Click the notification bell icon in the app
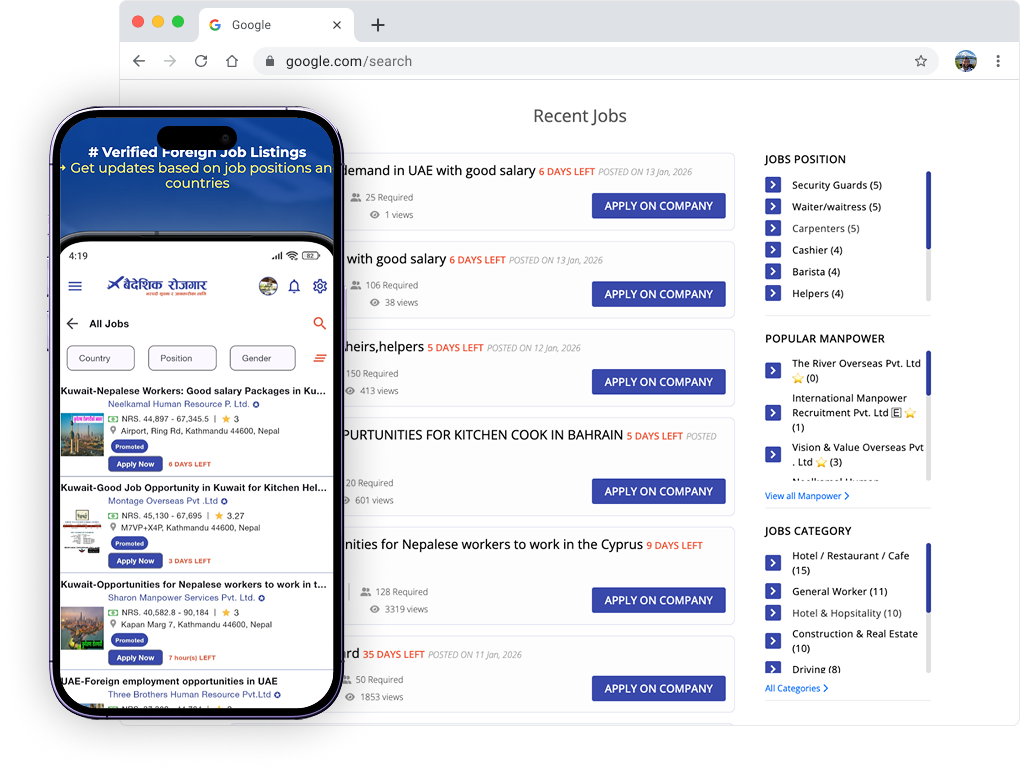 (294, 286)
